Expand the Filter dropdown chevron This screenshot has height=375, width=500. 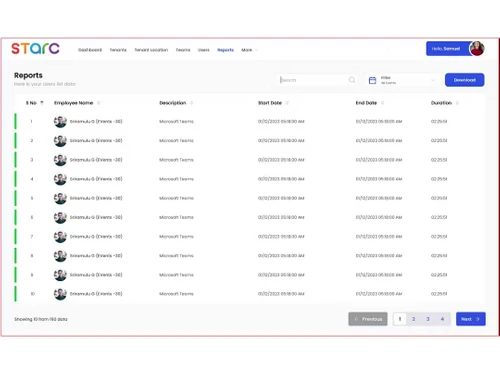pos(433,80)
